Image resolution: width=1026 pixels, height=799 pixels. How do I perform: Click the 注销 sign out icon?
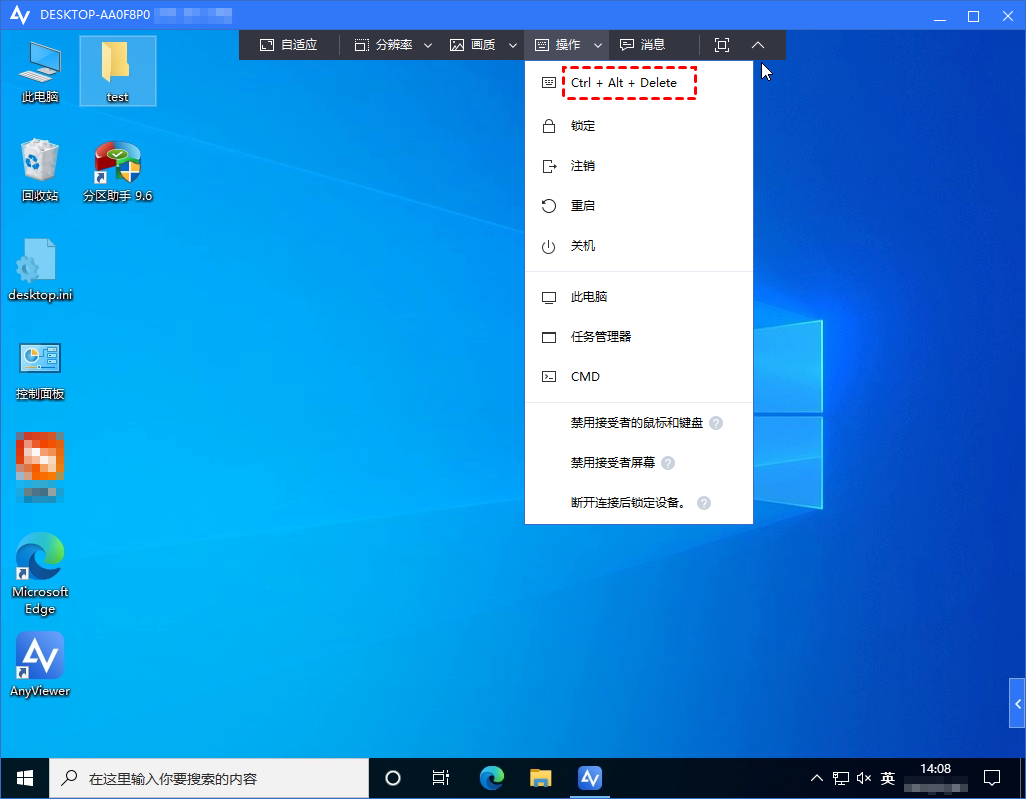[x=548, y=166]
